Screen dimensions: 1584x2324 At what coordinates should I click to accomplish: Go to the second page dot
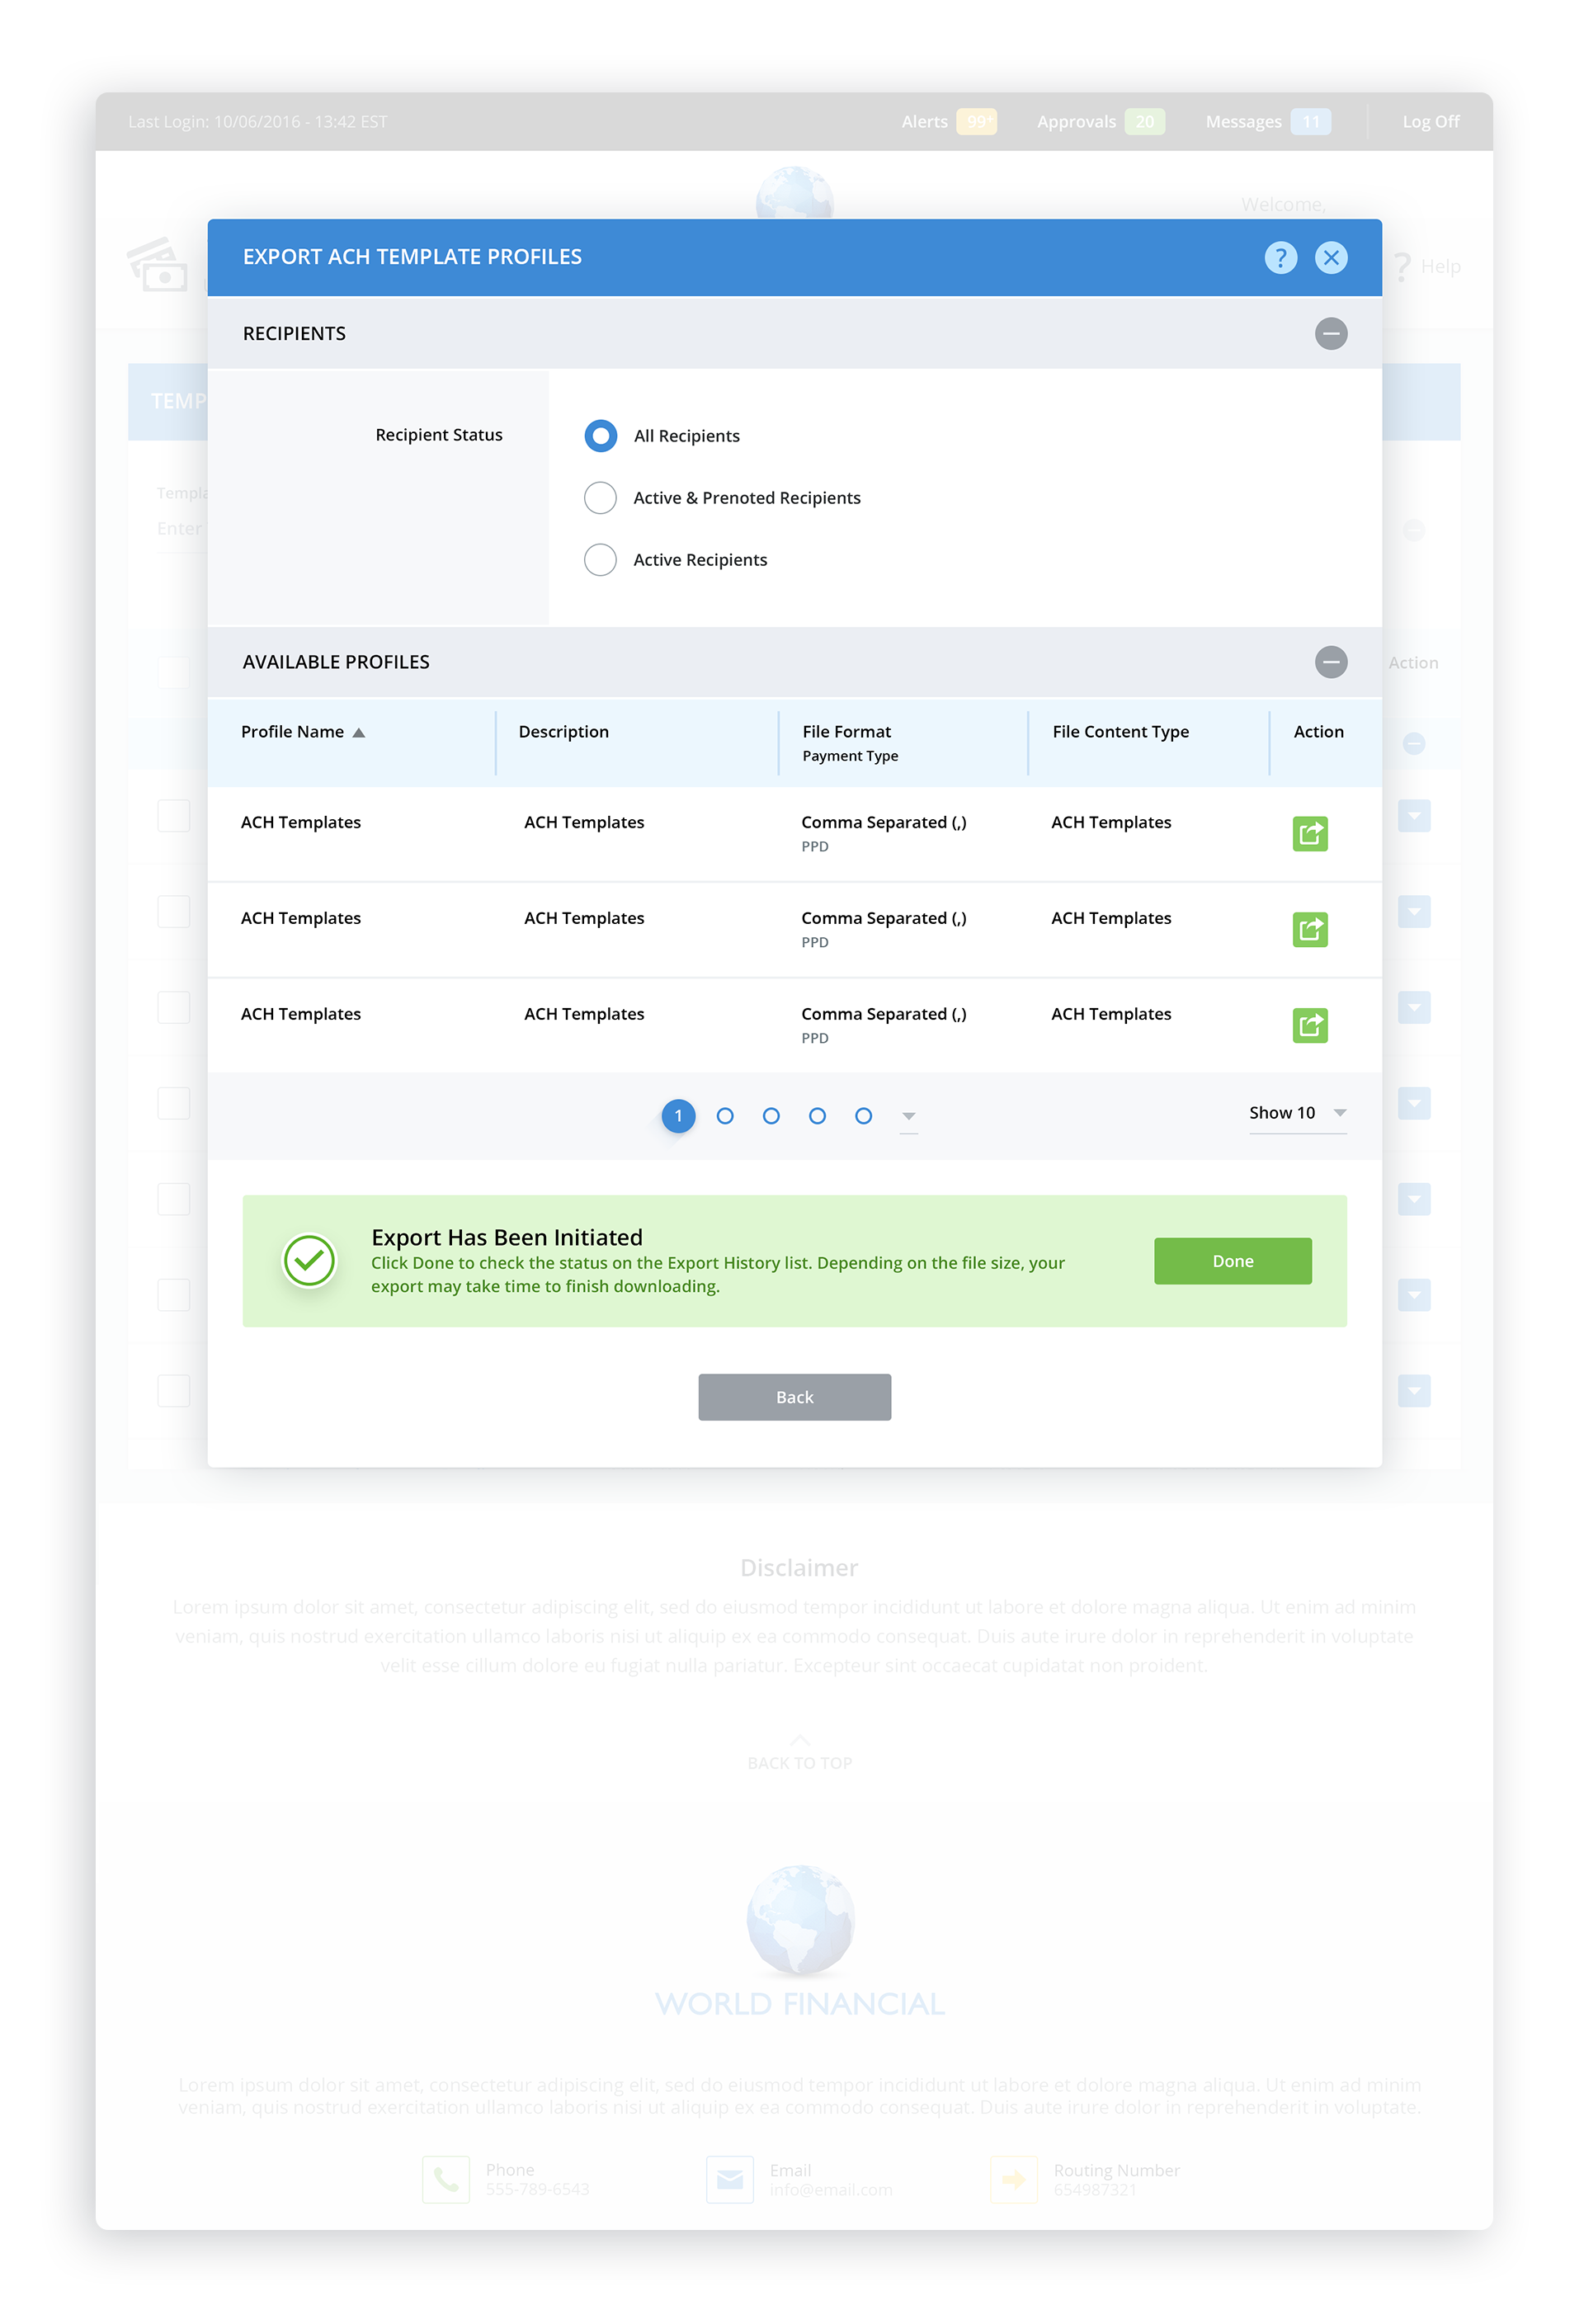click(x=725, y=1115)
